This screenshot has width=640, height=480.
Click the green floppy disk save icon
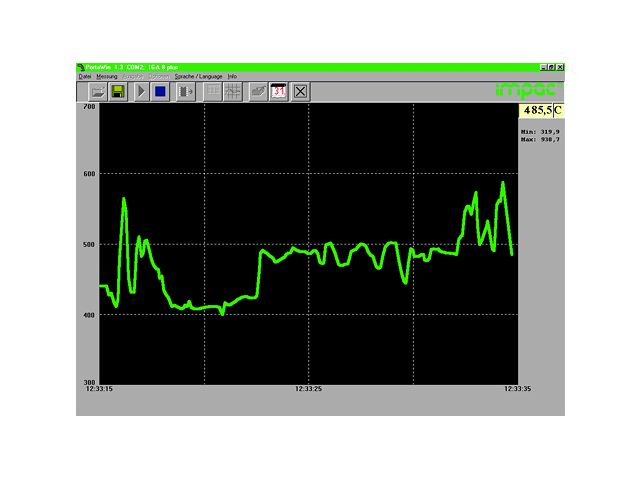click(118, 91)
